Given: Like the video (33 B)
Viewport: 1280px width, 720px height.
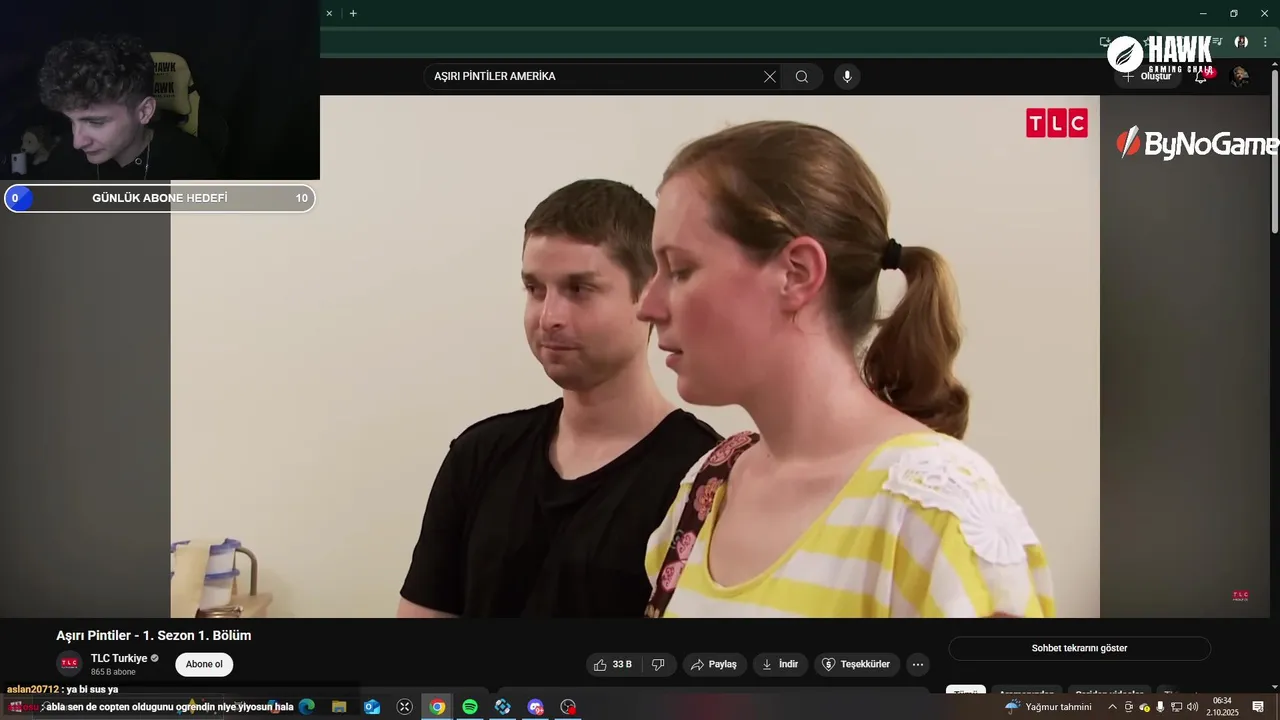Looking at the screenshot, I should click(x=613, y=664).
